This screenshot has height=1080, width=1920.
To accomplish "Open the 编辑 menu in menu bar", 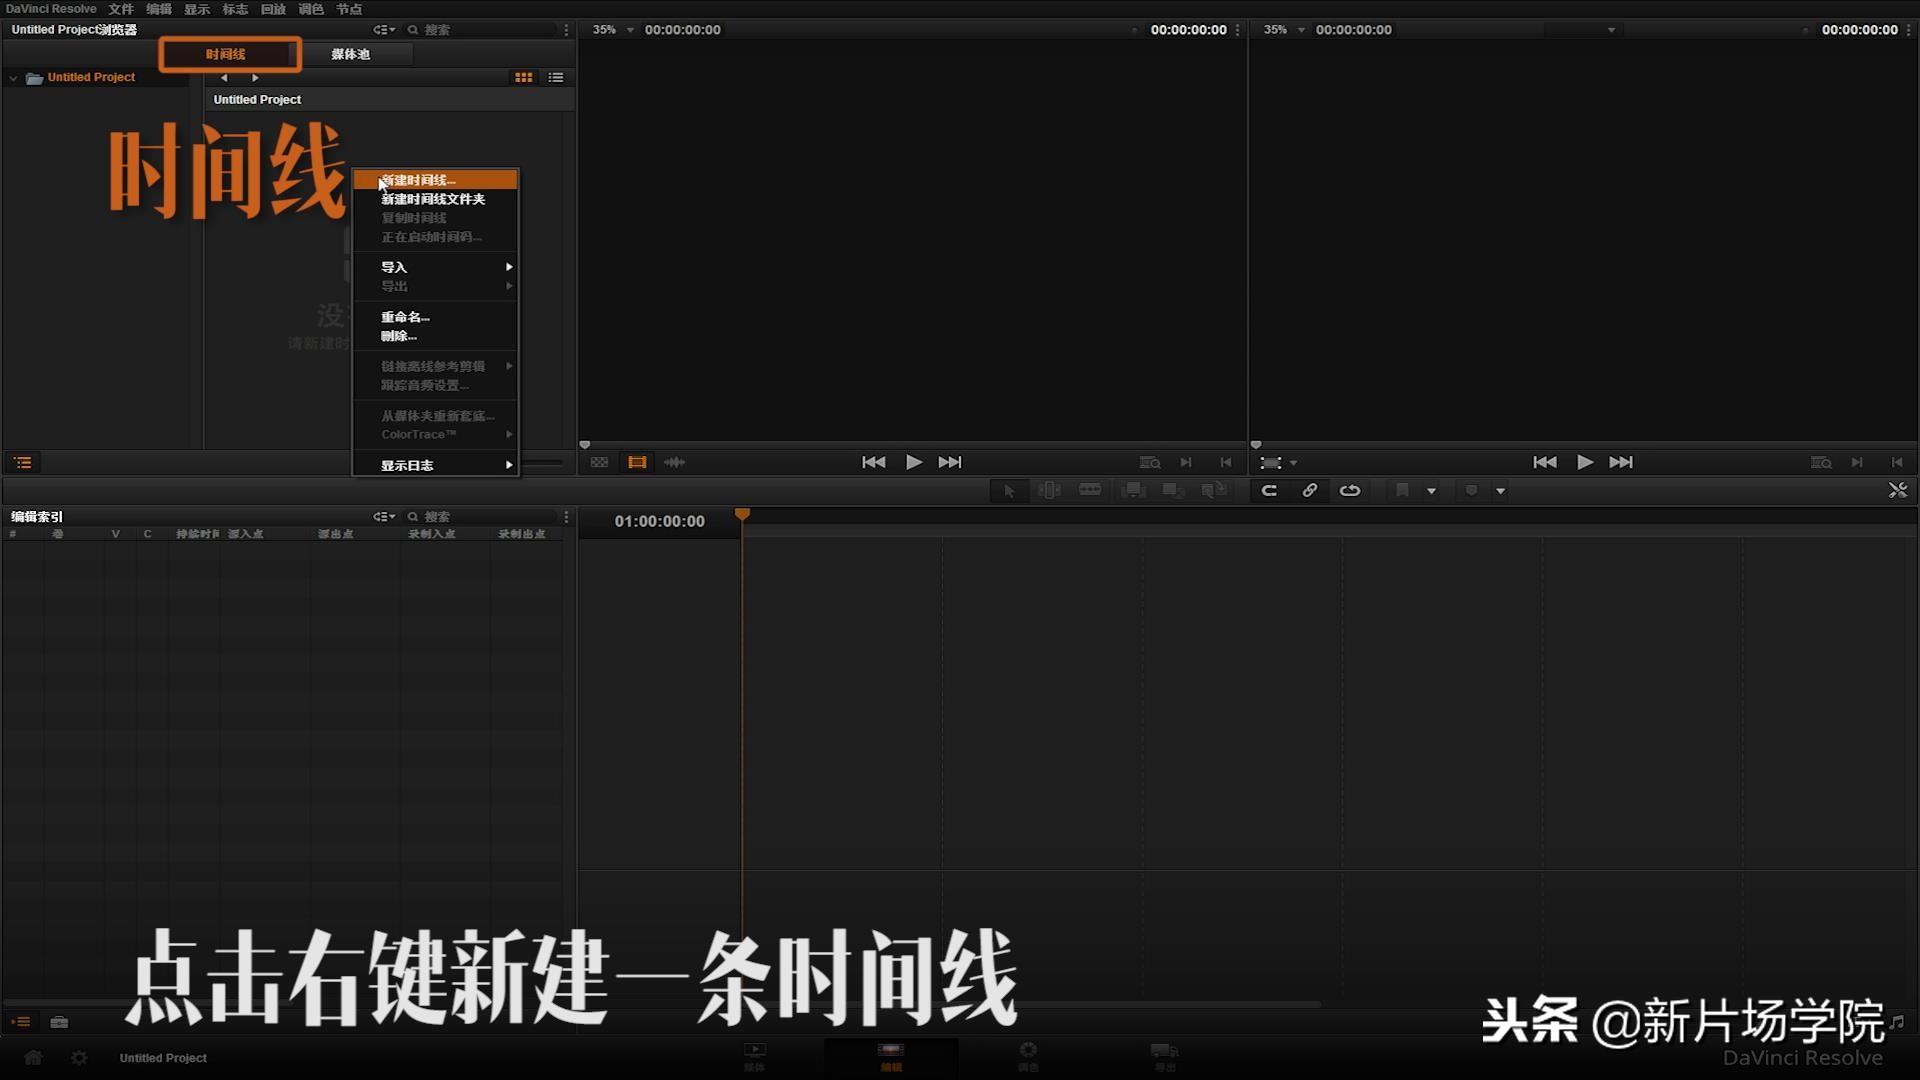I will (159, 9).
